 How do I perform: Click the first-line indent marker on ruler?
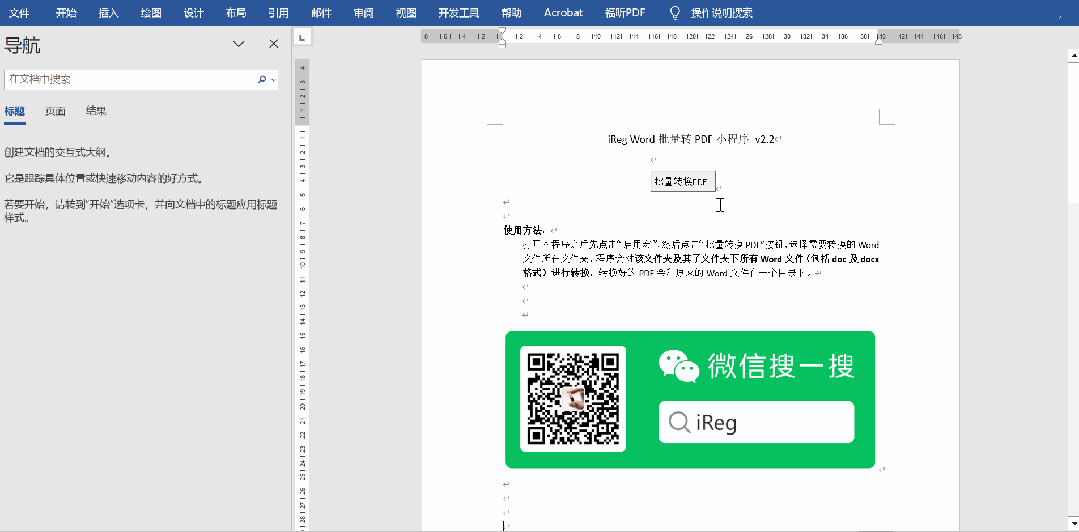502,32
